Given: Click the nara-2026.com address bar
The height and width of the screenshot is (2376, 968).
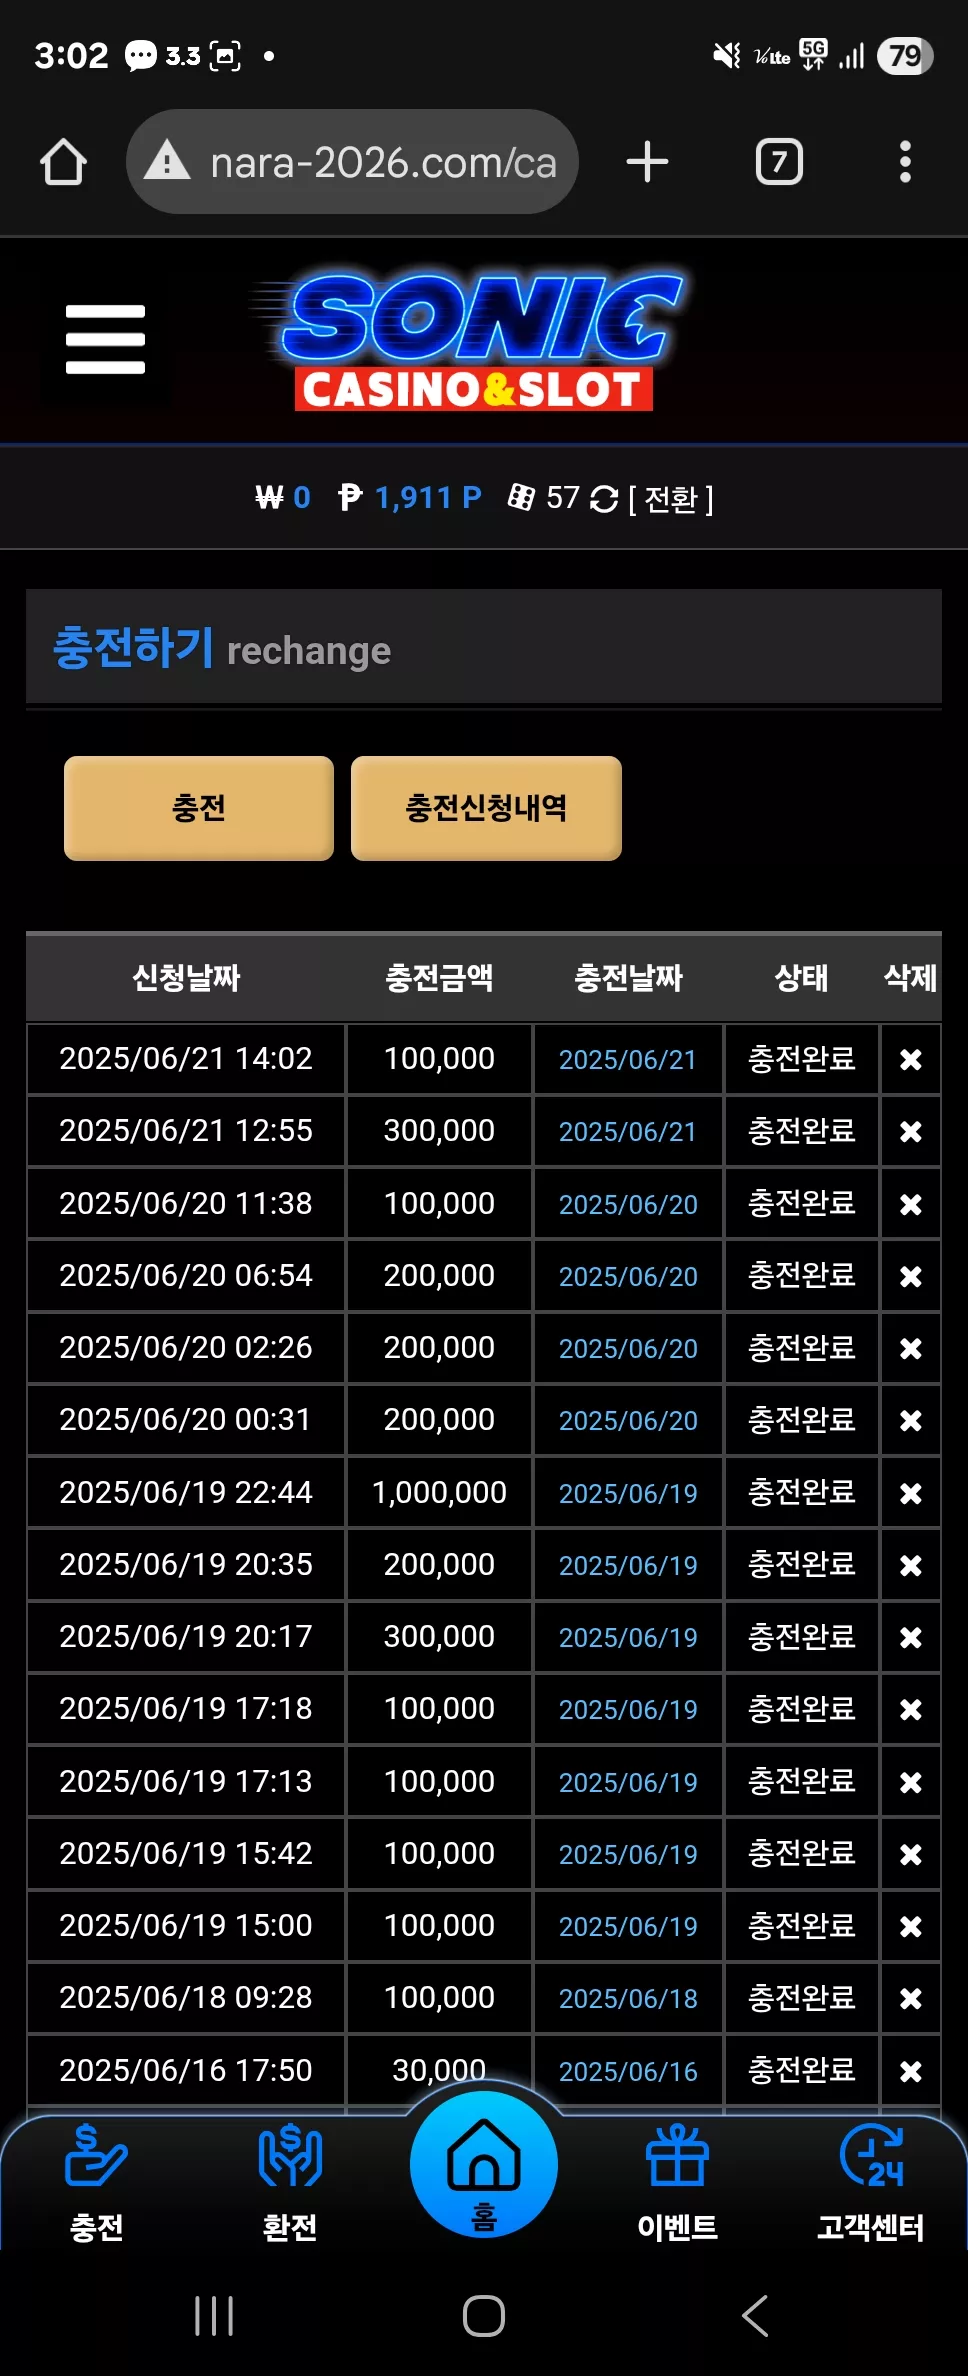Looking at the screenshot, I should (352, 162).
